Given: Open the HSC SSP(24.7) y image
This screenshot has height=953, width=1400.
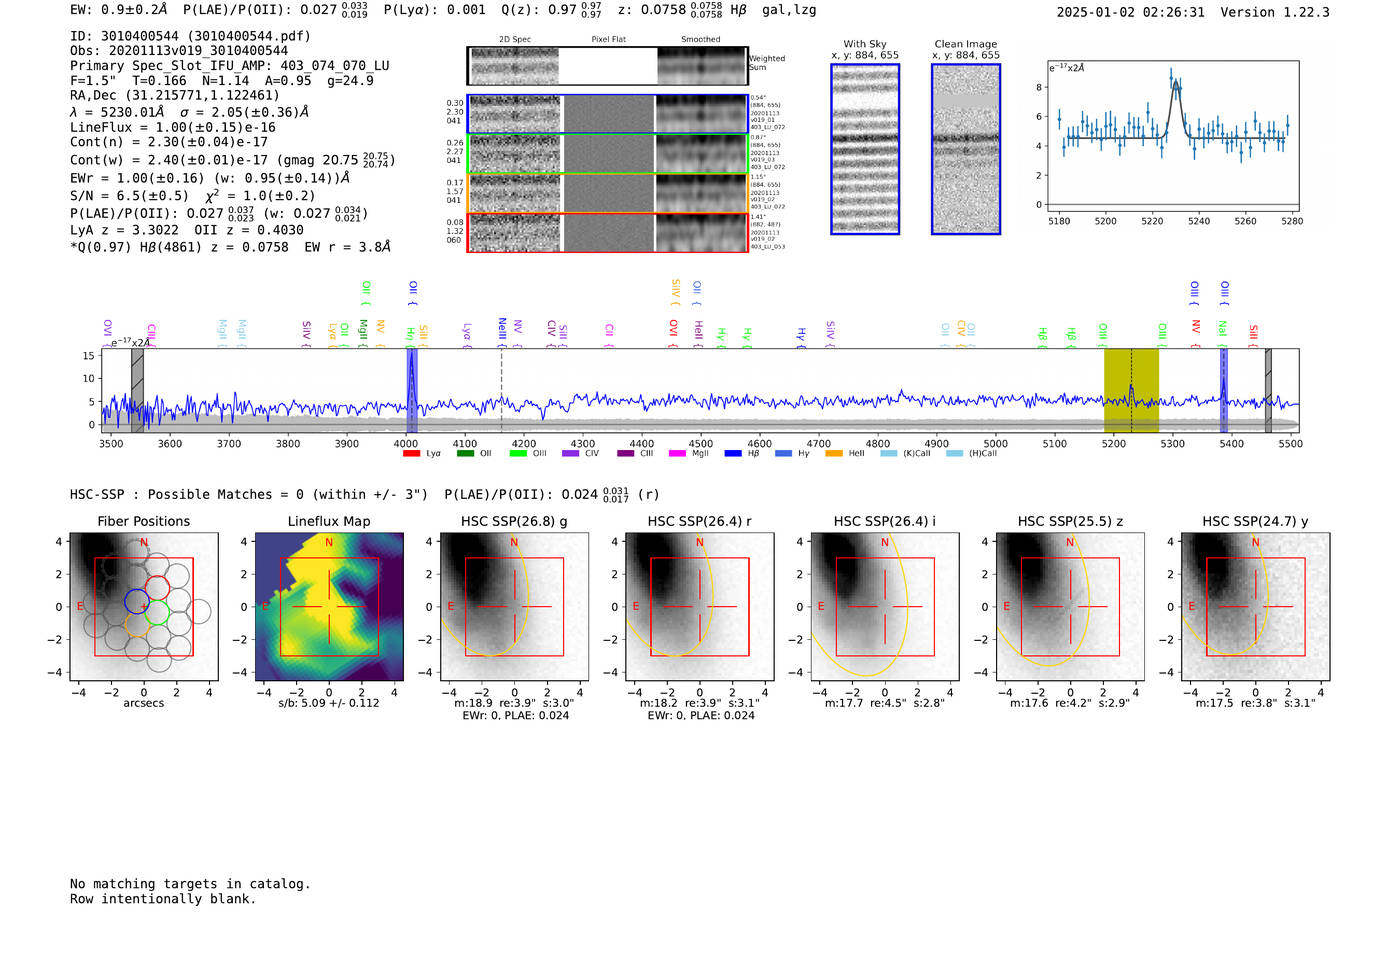Looking at the screenshot, I should coord(1255,606).
